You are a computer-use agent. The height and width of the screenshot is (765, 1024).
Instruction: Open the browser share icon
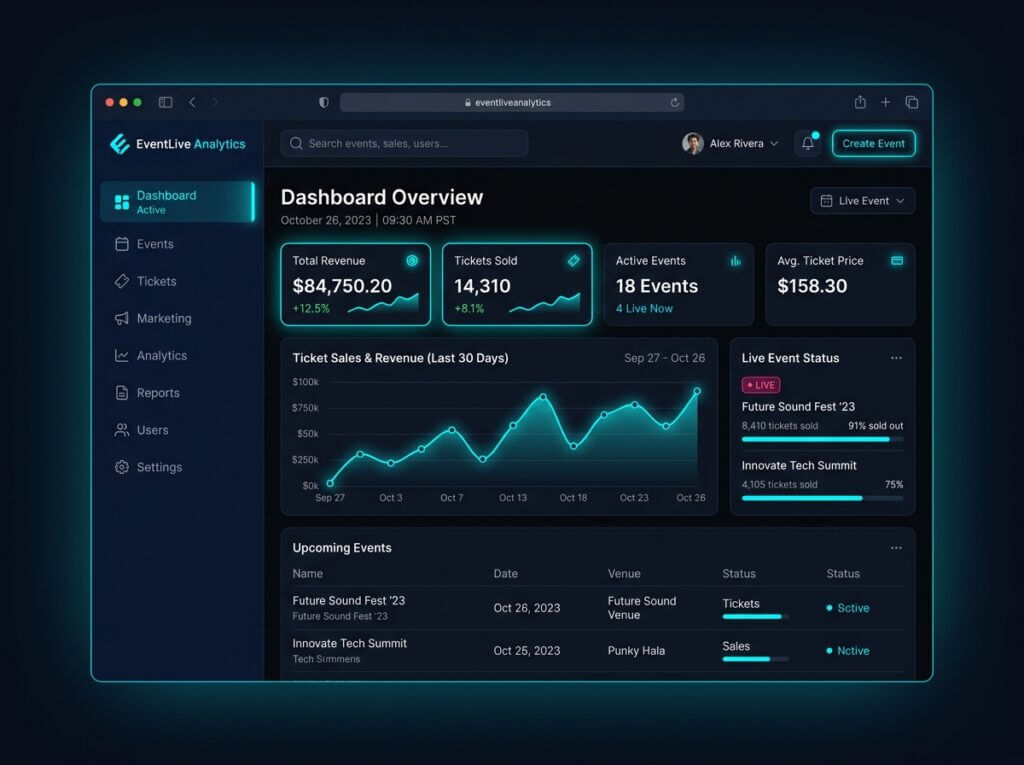click(x=860, y=102)
